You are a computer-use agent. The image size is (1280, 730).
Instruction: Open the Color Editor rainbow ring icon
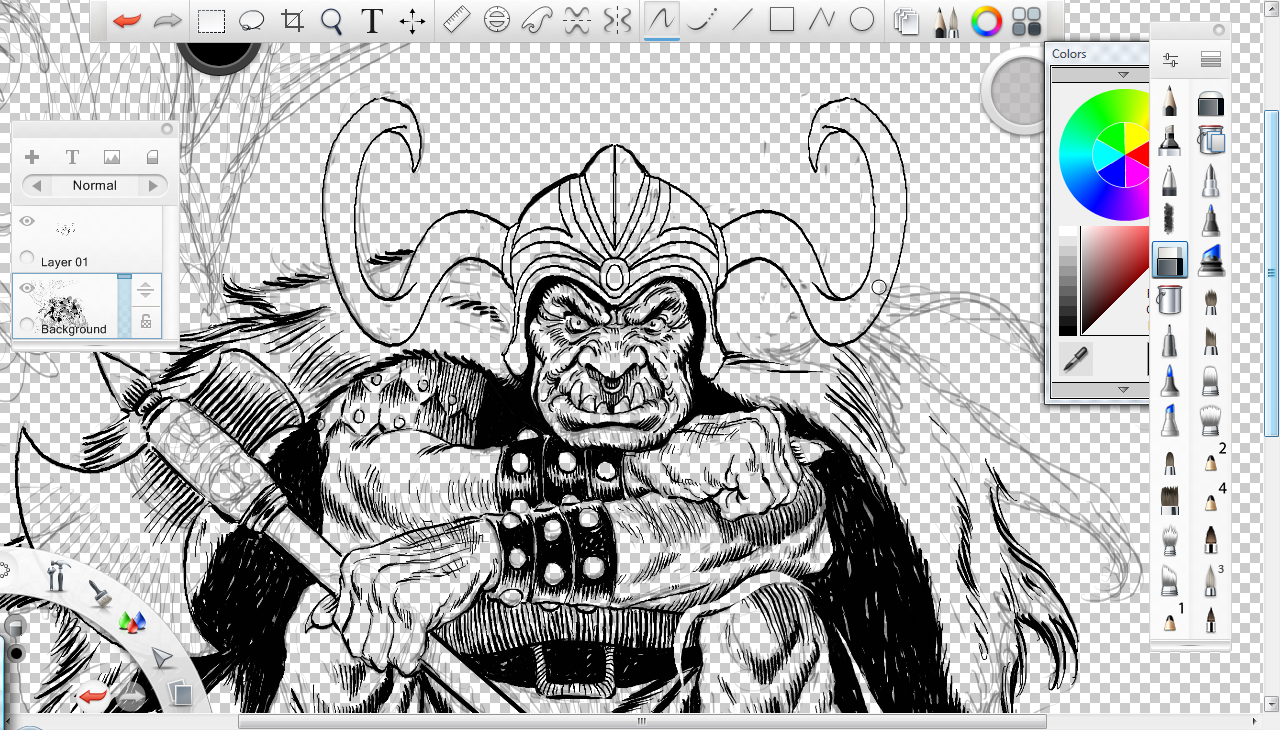coord(986,21)
